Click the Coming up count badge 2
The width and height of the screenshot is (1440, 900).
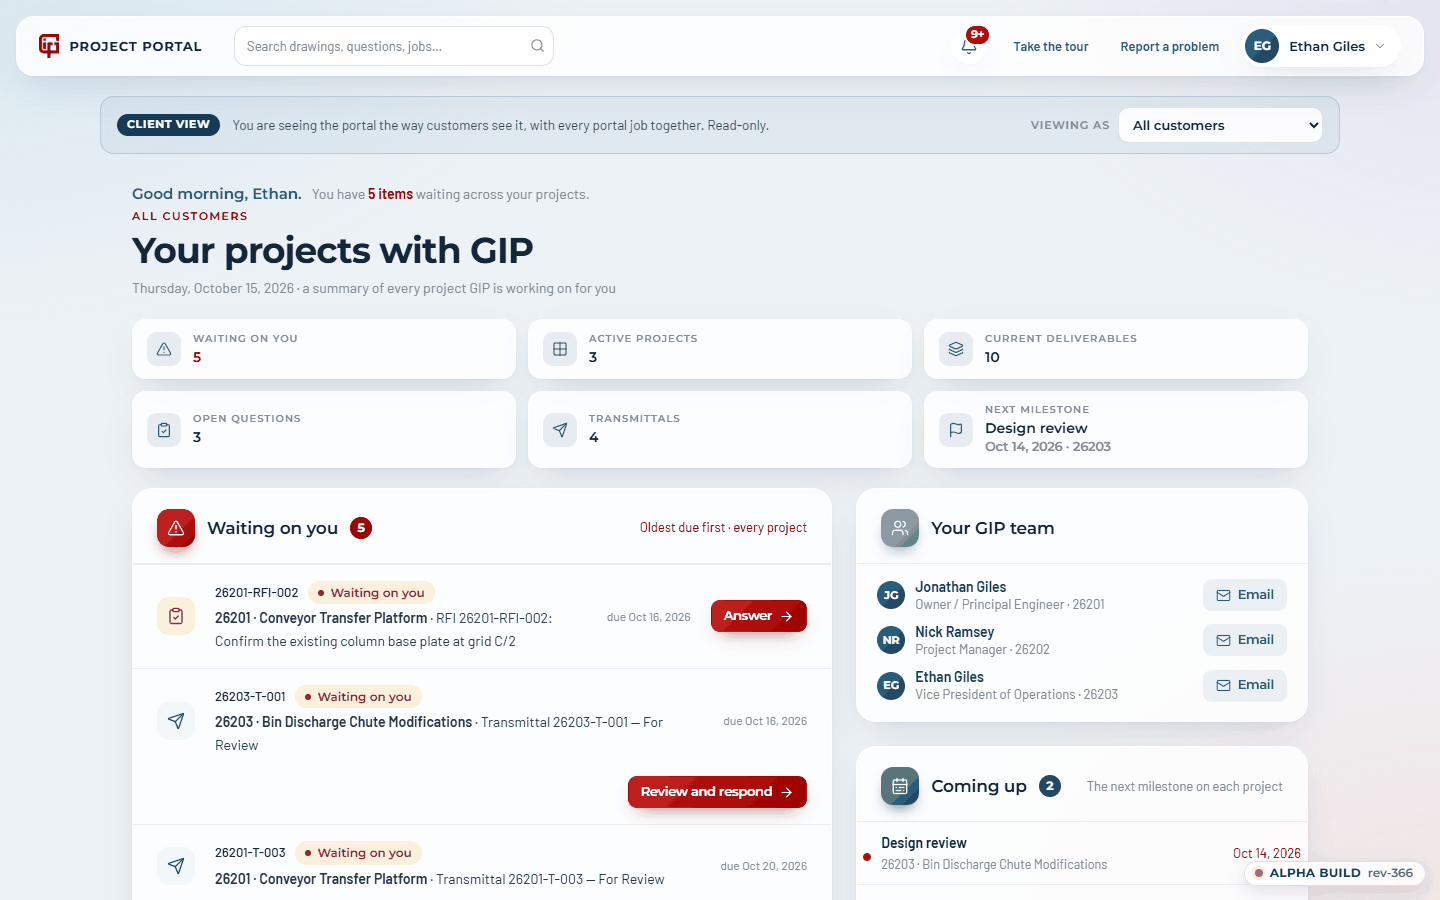click(x=1050, y=786)
